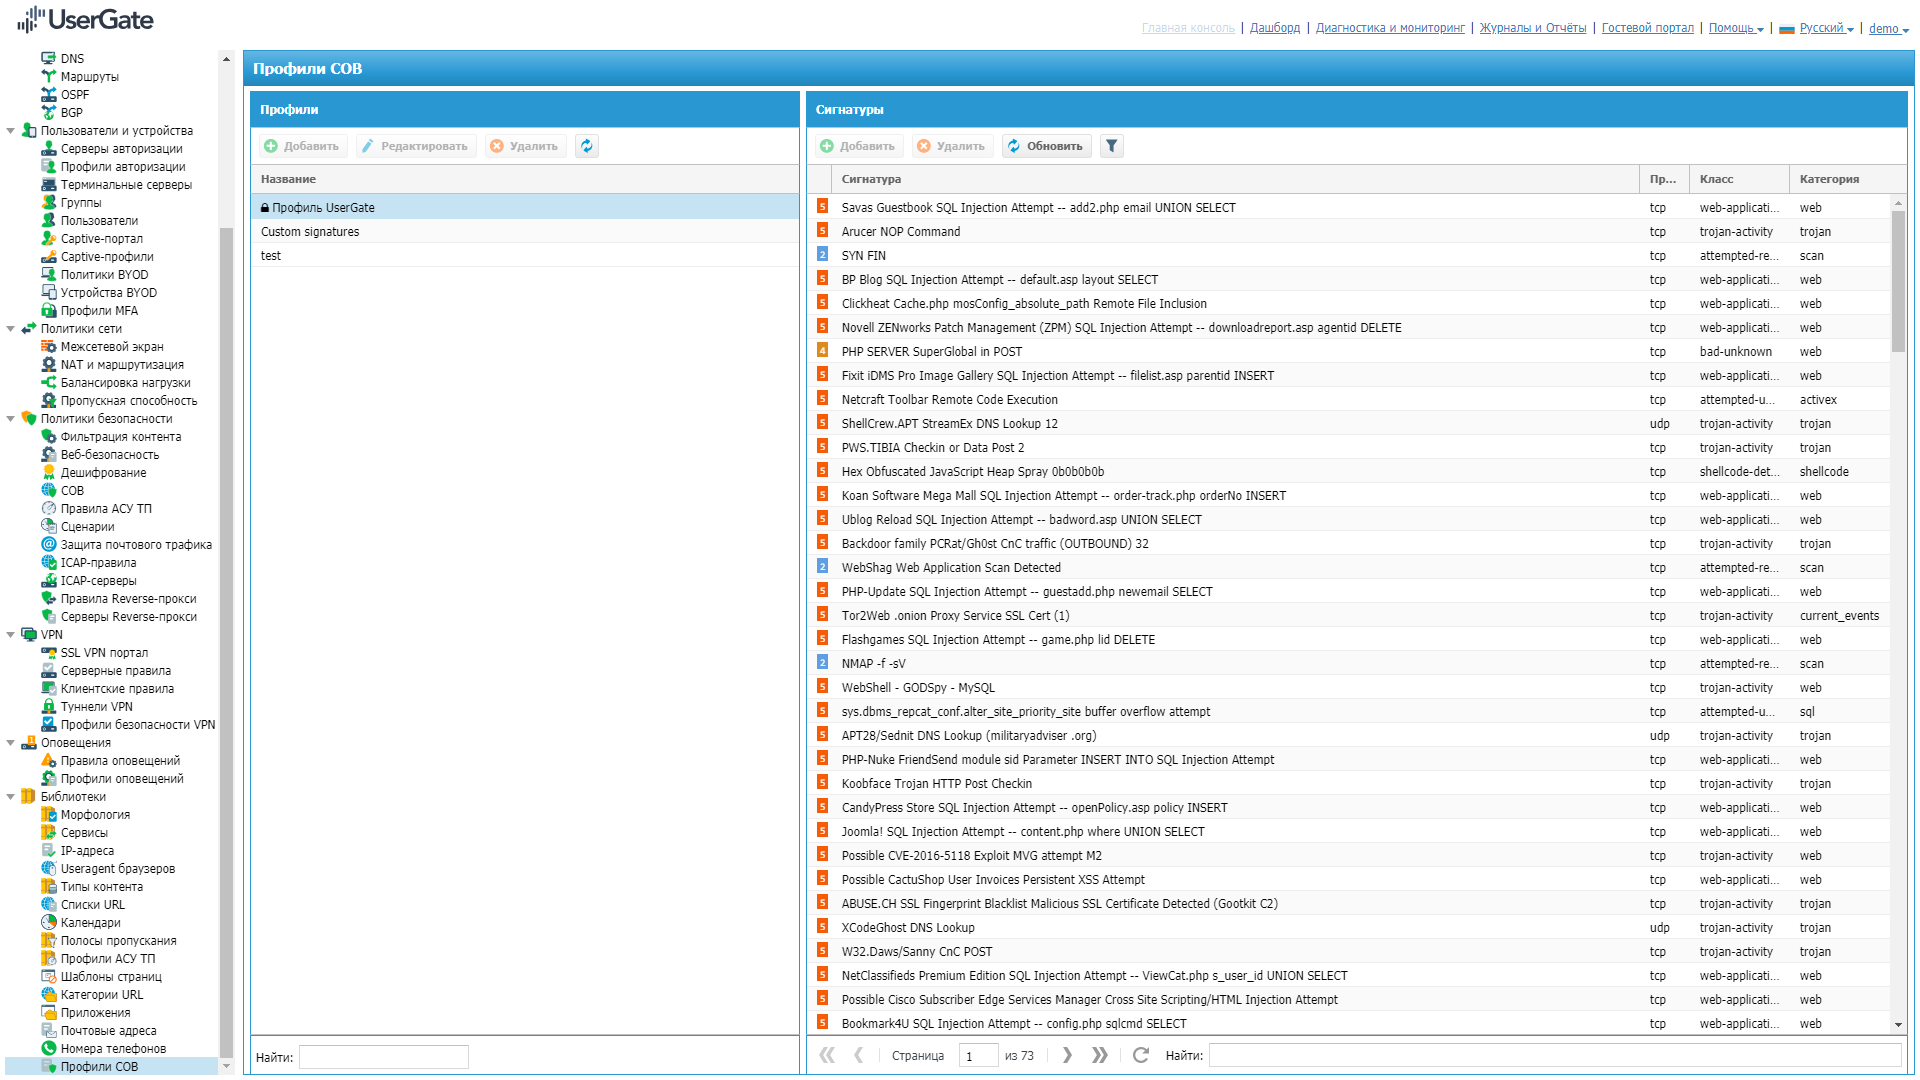Collapse the VPN tree section
This screenshot has width=1920, height=1080.
click(x=11, y=635)
